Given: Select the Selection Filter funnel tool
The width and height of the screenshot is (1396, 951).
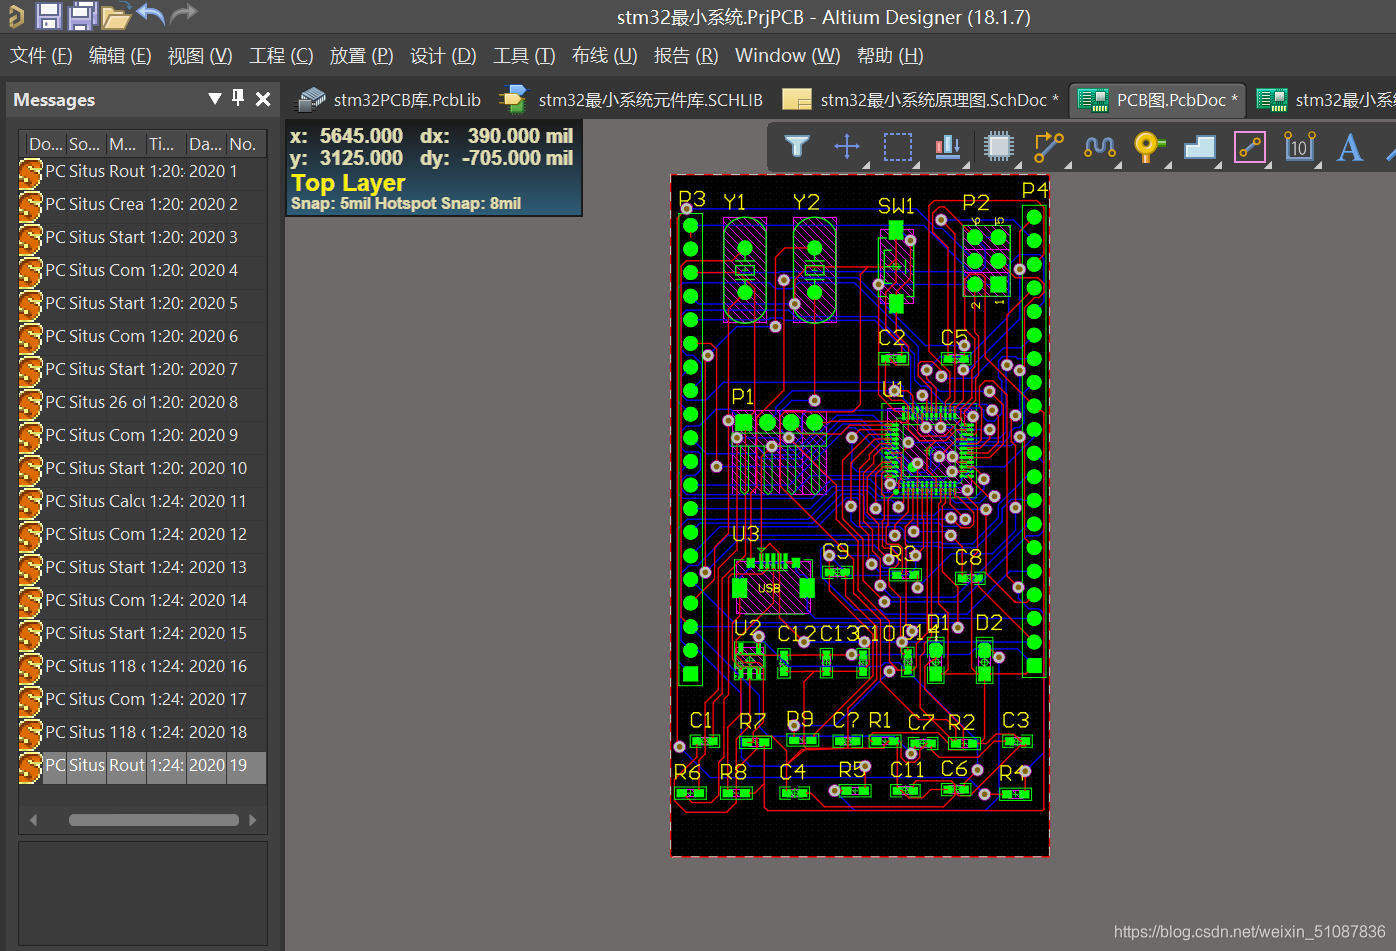Looking at the screenshot, I should click(796, 147).
